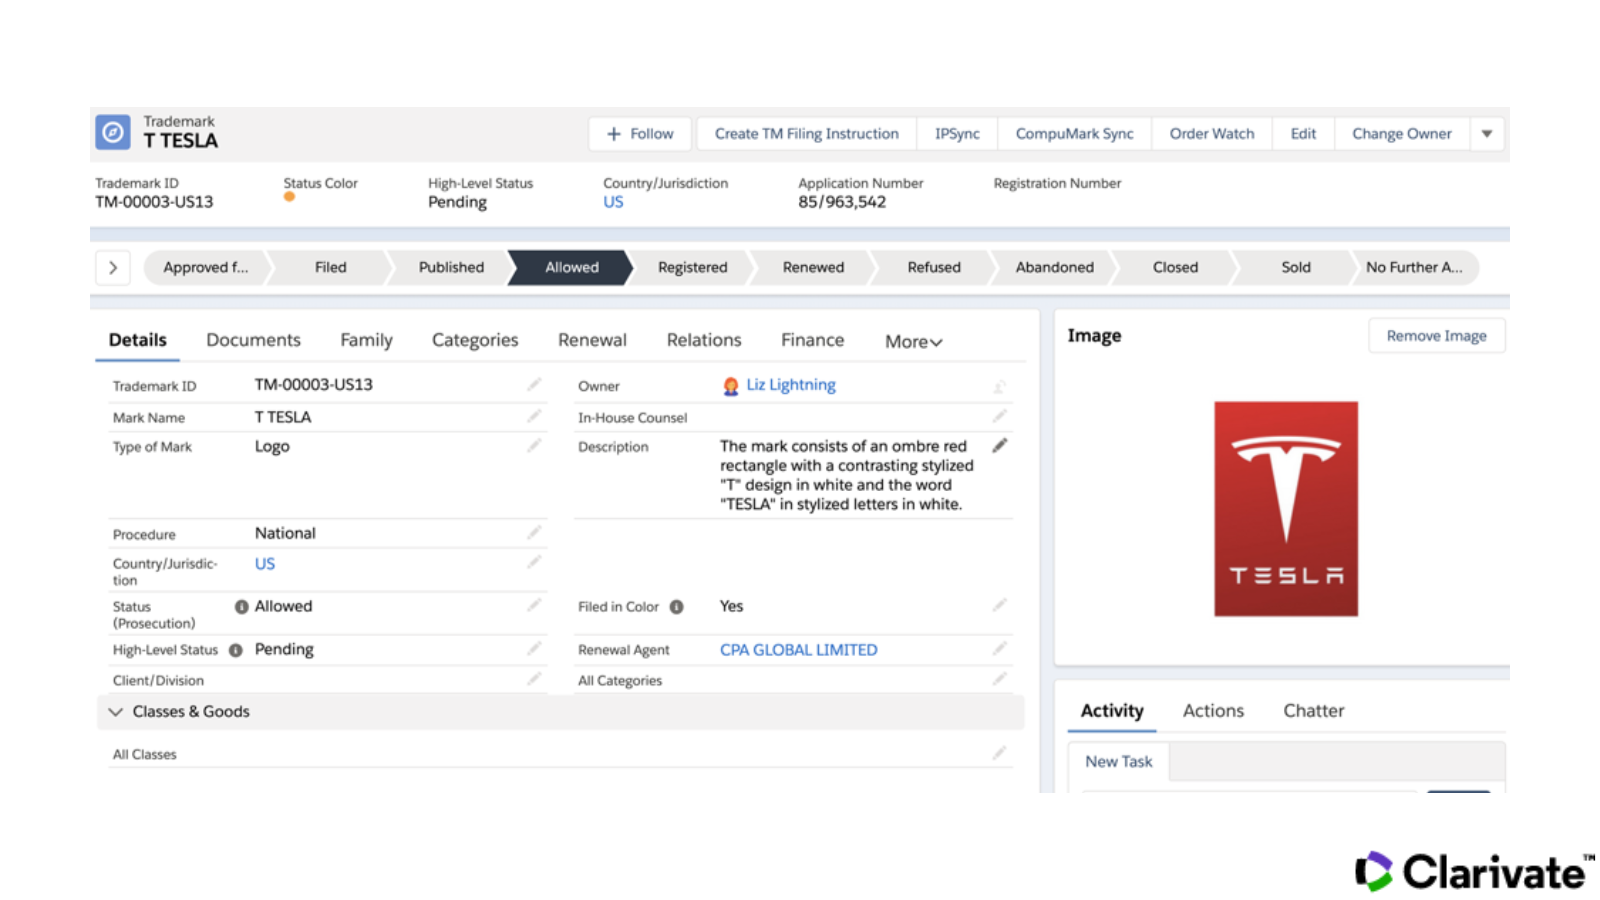Click Liz Lightning owner avatar icon

coord(731,386)
